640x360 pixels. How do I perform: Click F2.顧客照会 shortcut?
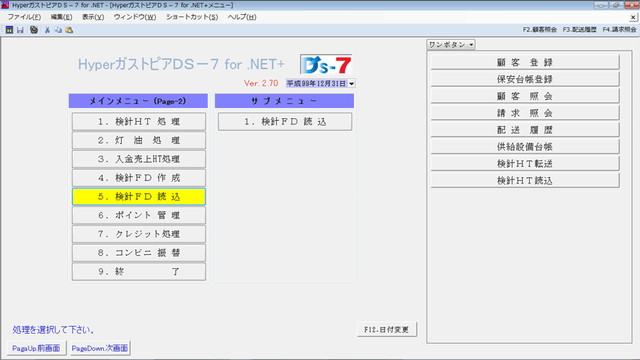(x=540, y=30)
